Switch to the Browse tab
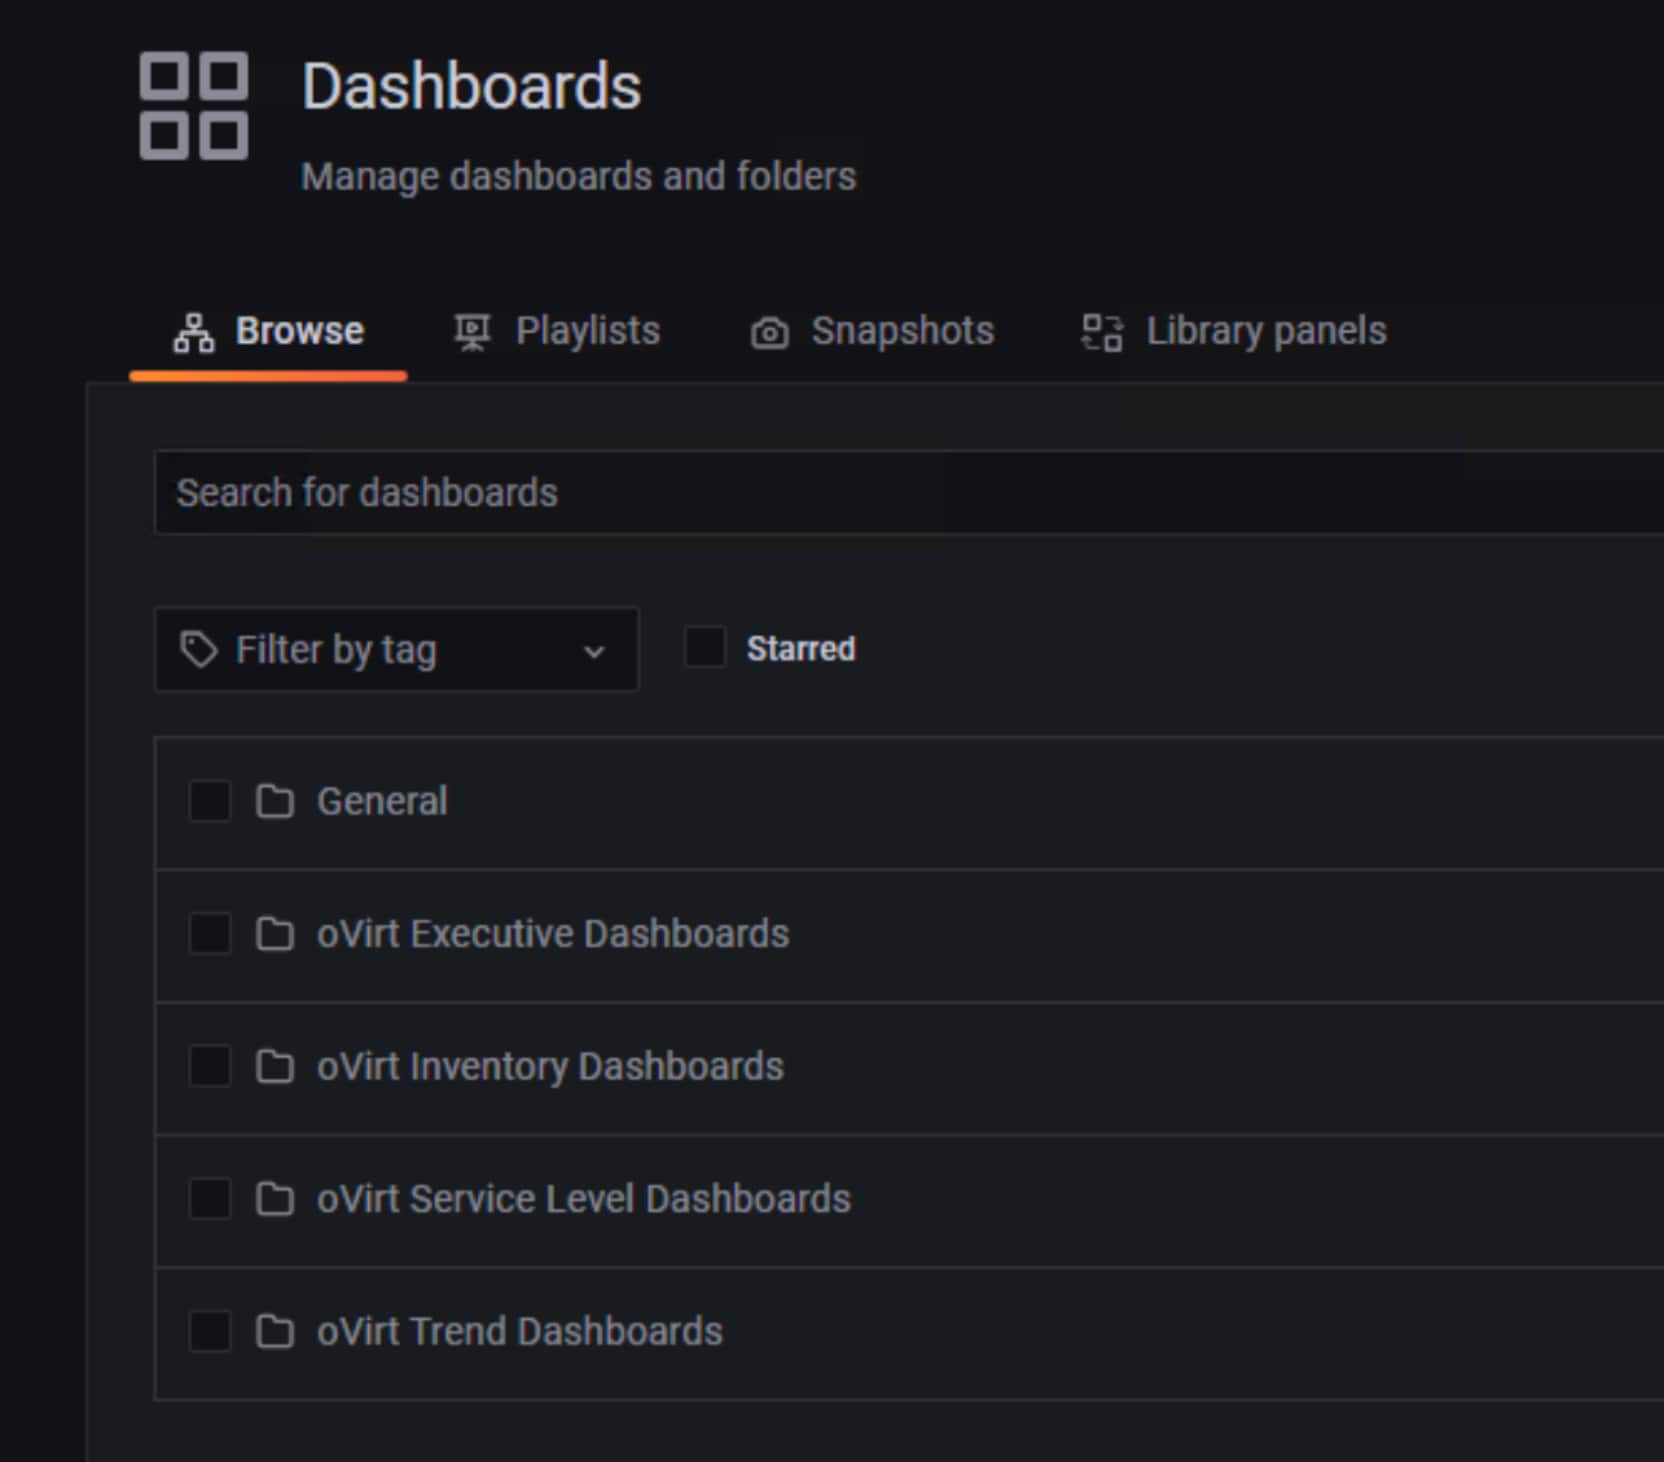This screenshot has width=1664, height=1462. point(268,332)
